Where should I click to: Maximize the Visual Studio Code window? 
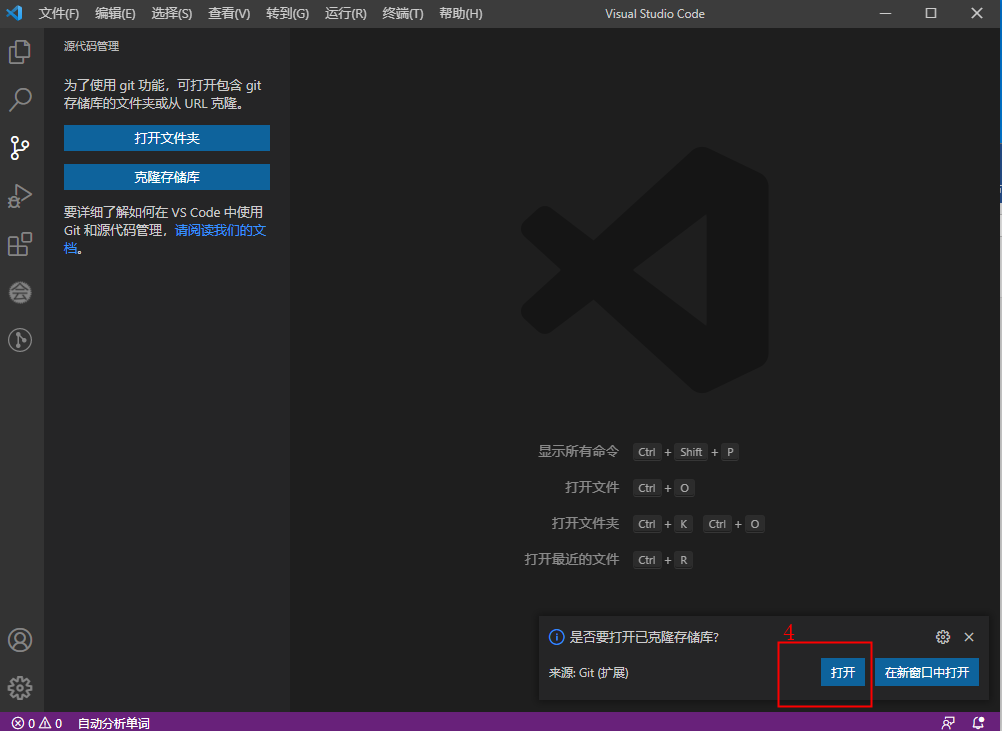931,13
